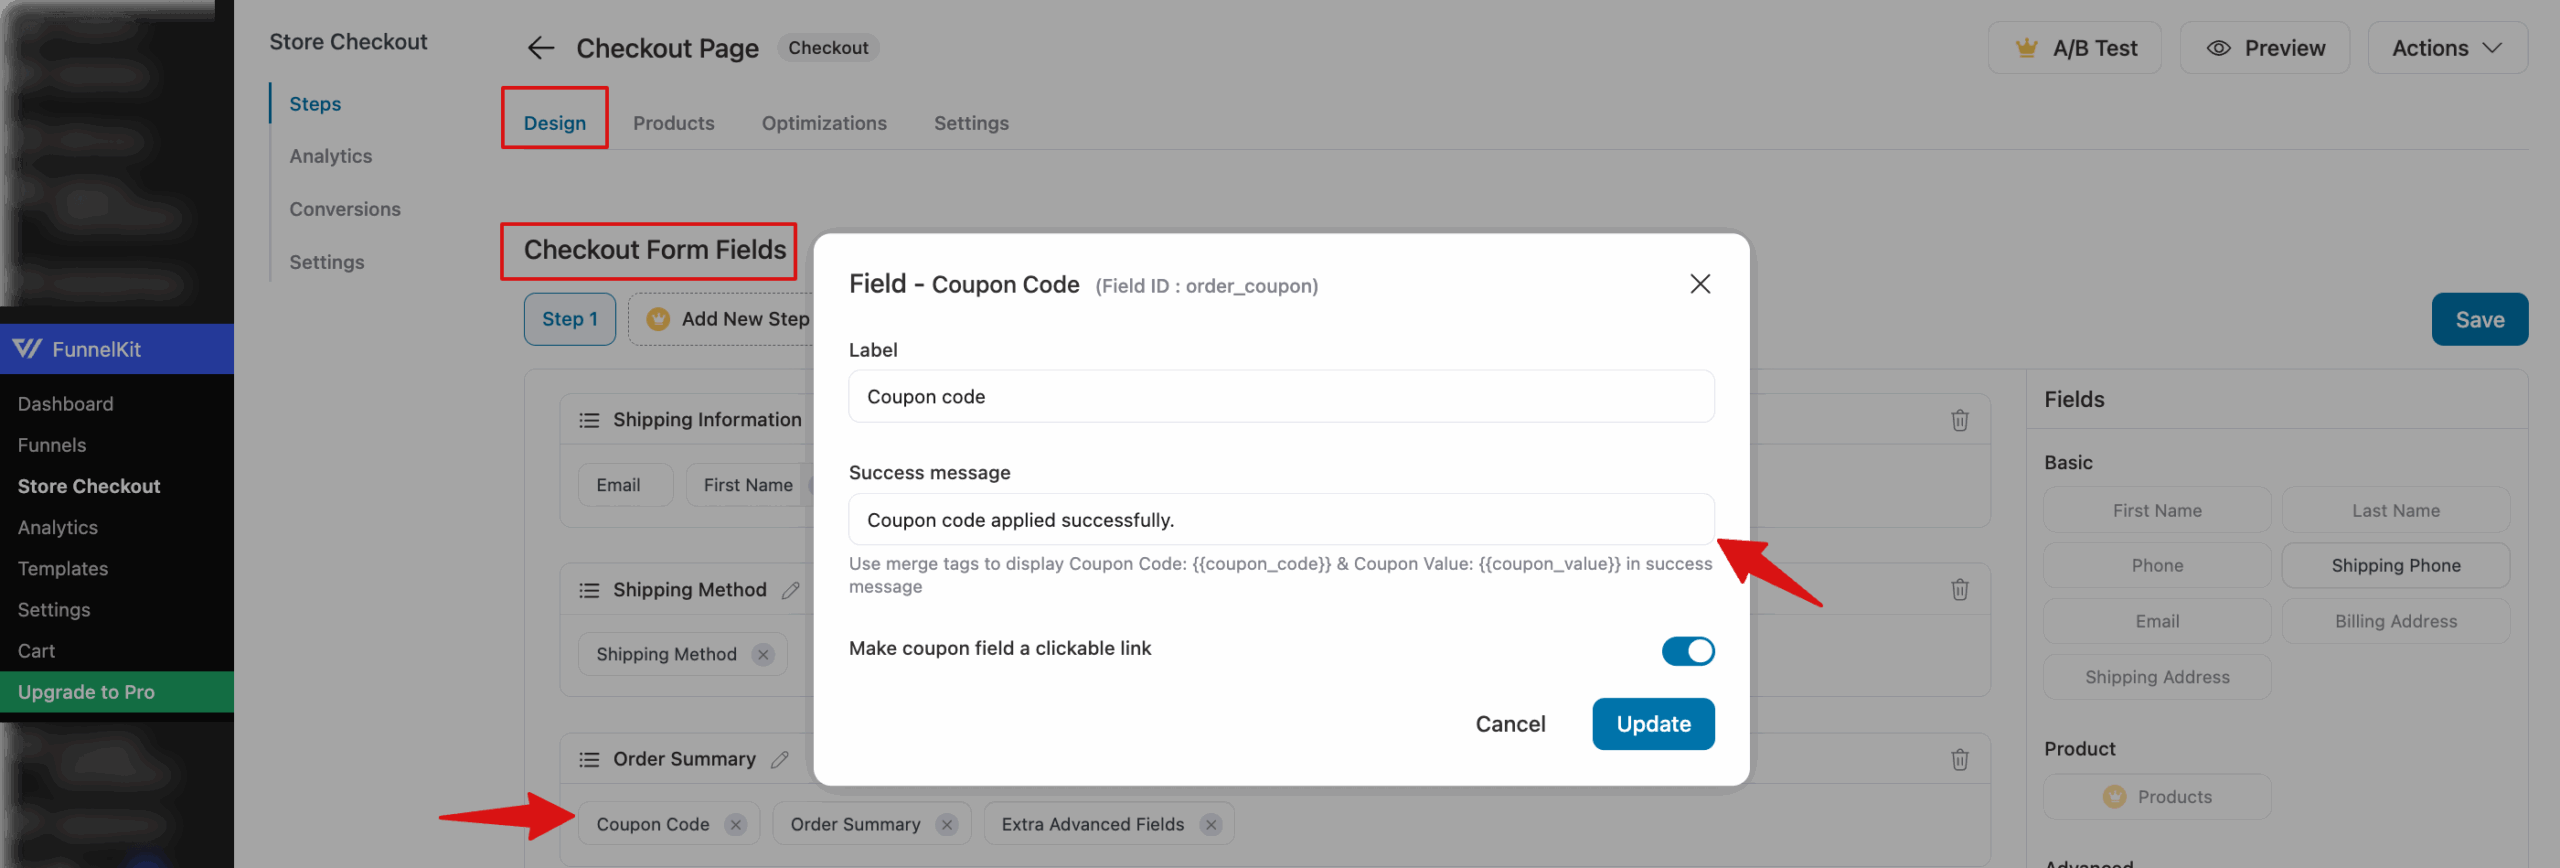Disable the Make coupon field clickable link toggle
The height and width of the screenshot is (868, 2560).
coord(1688,650)
